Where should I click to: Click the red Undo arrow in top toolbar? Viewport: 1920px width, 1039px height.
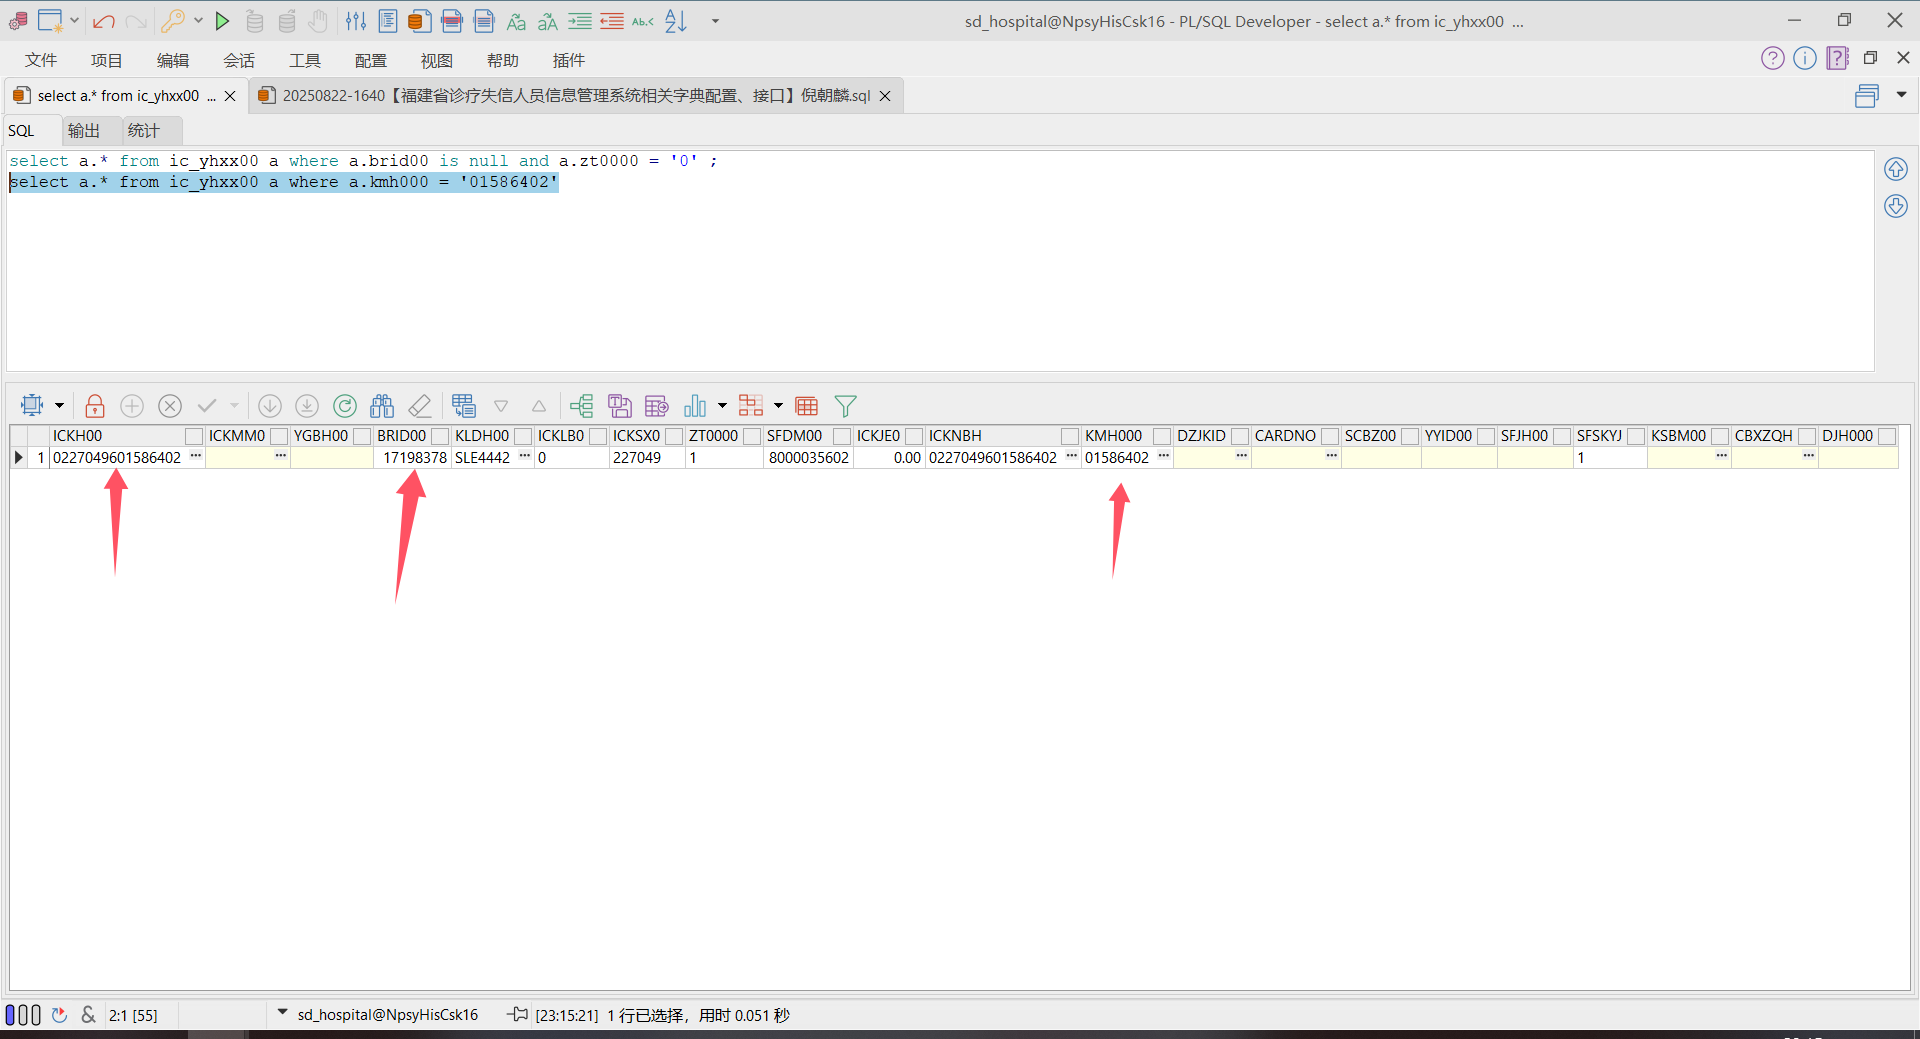point(104,21)
